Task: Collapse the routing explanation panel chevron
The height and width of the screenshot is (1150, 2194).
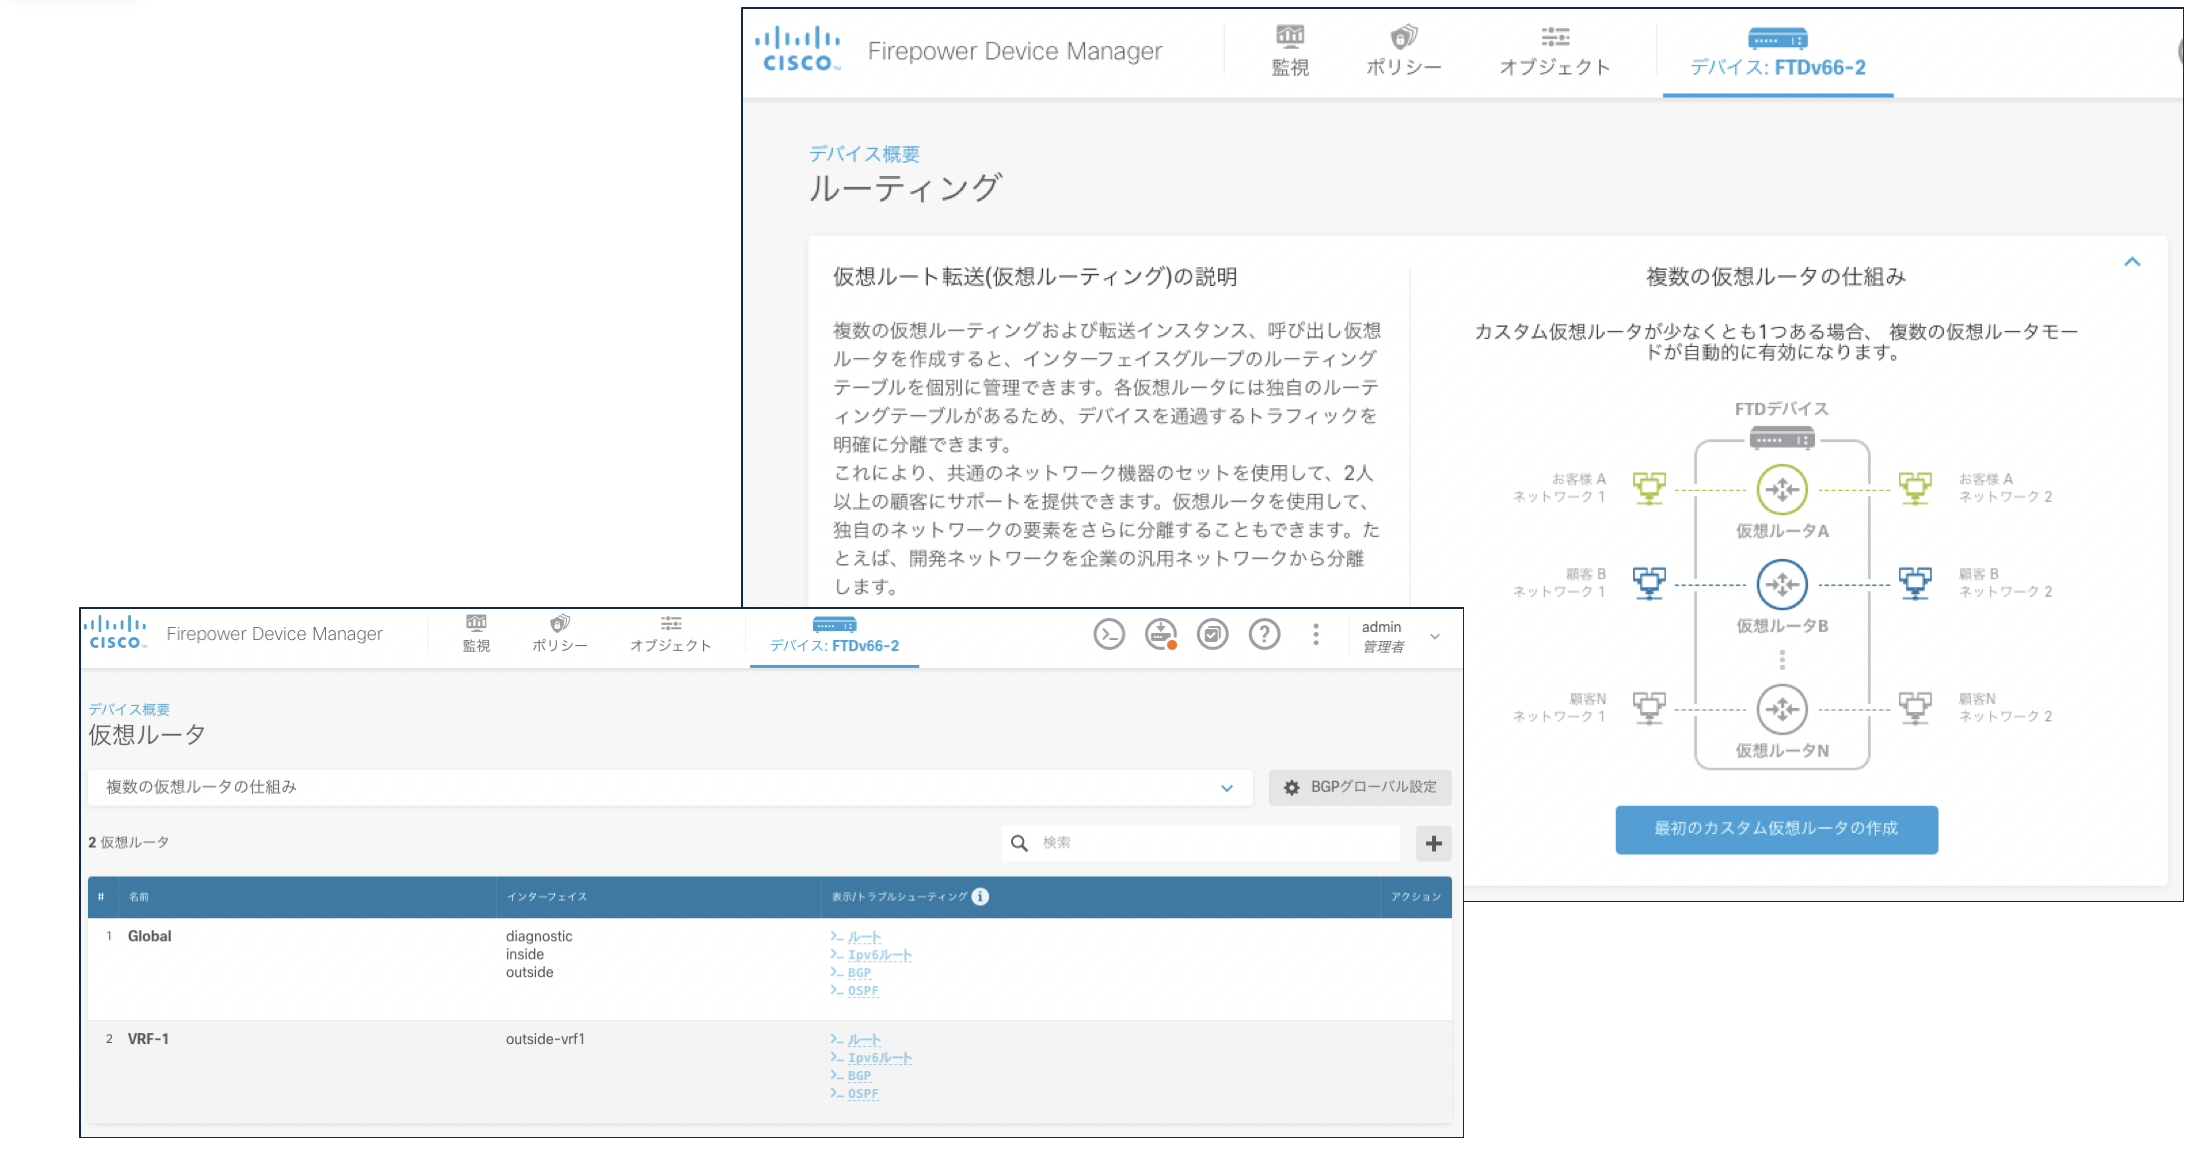Action: [x=2132, y=262]
